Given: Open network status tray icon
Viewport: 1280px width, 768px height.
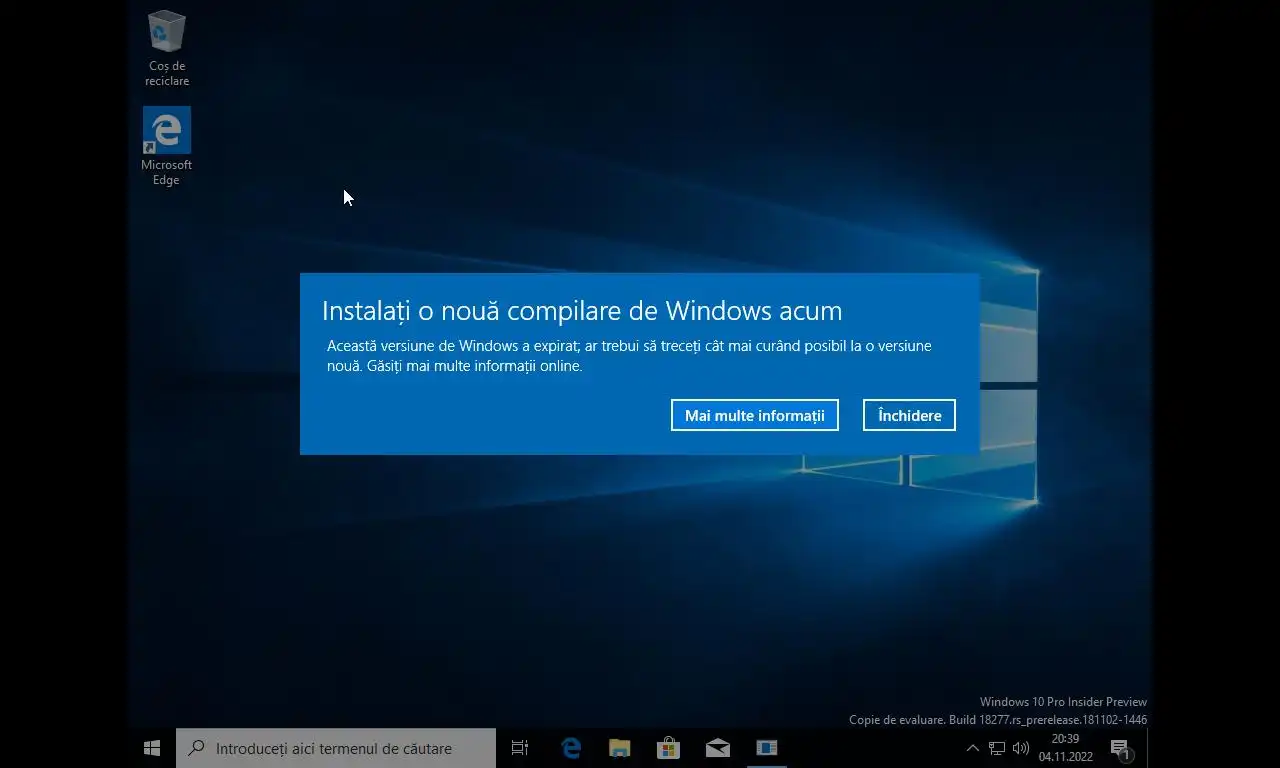Looking at the screenshot, I should tap(997, 748).
